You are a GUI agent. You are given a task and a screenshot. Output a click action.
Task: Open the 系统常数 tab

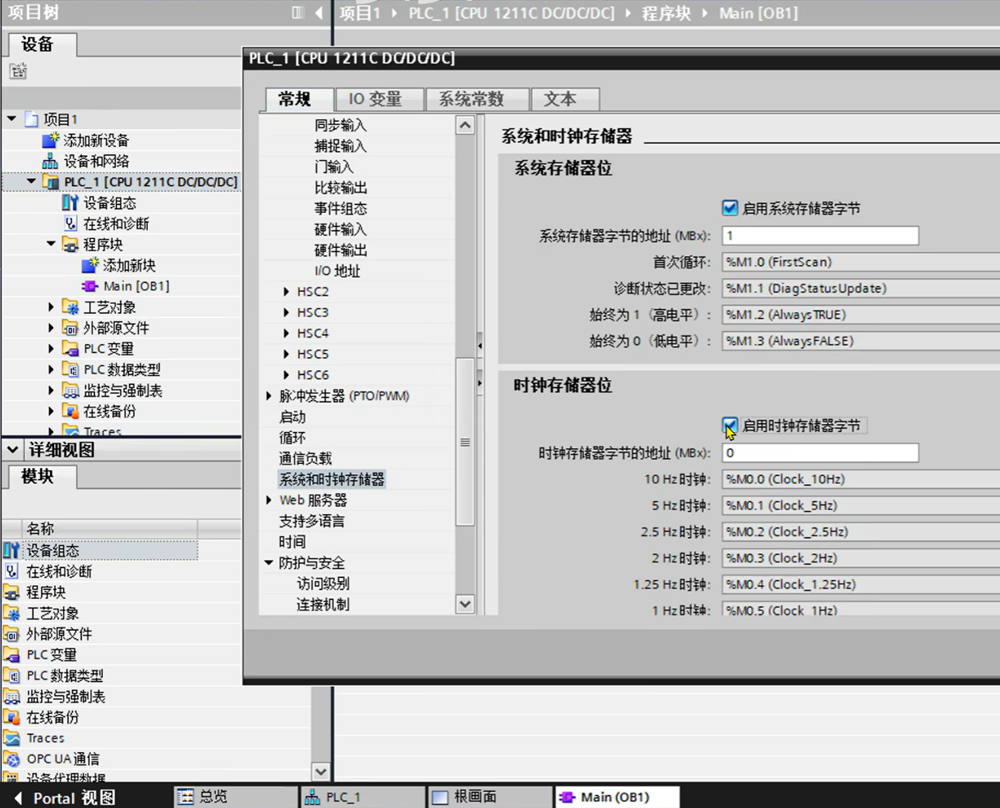471,99
